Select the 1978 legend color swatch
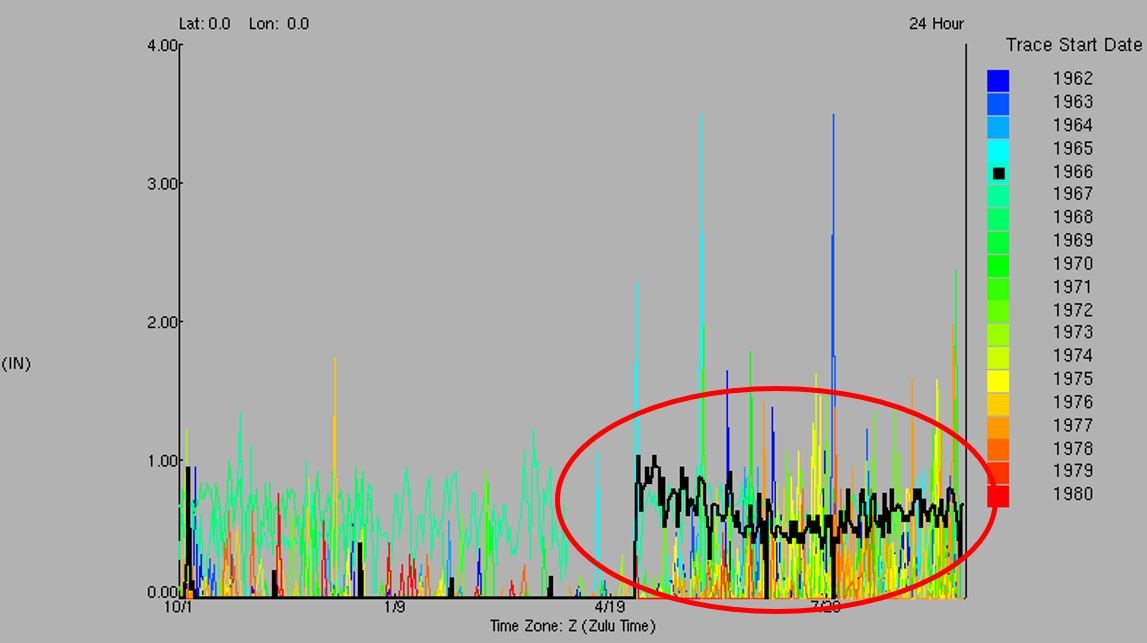The width and height of the screenshot is (1147, 643). tap(998, 451)
